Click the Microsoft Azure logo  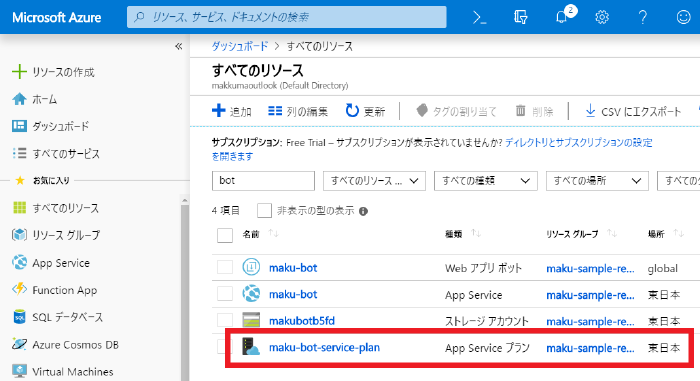(x=57, y=17)
